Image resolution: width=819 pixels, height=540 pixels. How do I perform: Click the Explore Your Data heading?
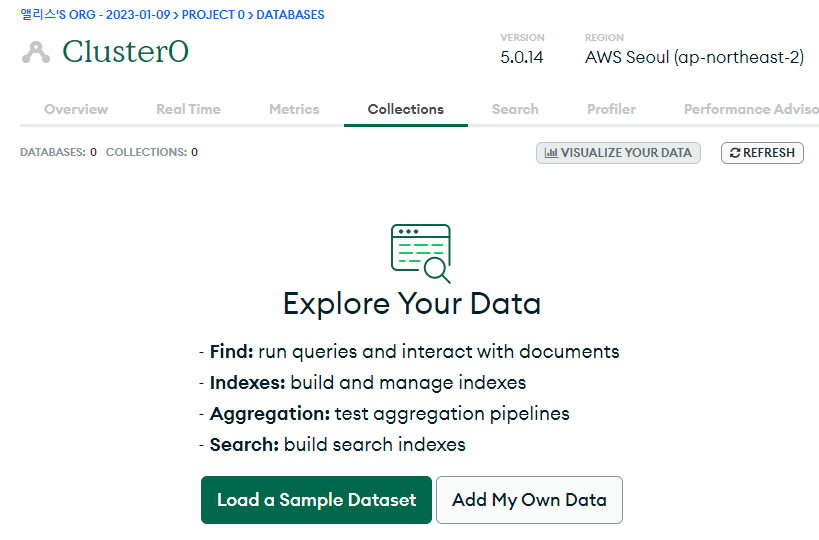coord(412,304)
